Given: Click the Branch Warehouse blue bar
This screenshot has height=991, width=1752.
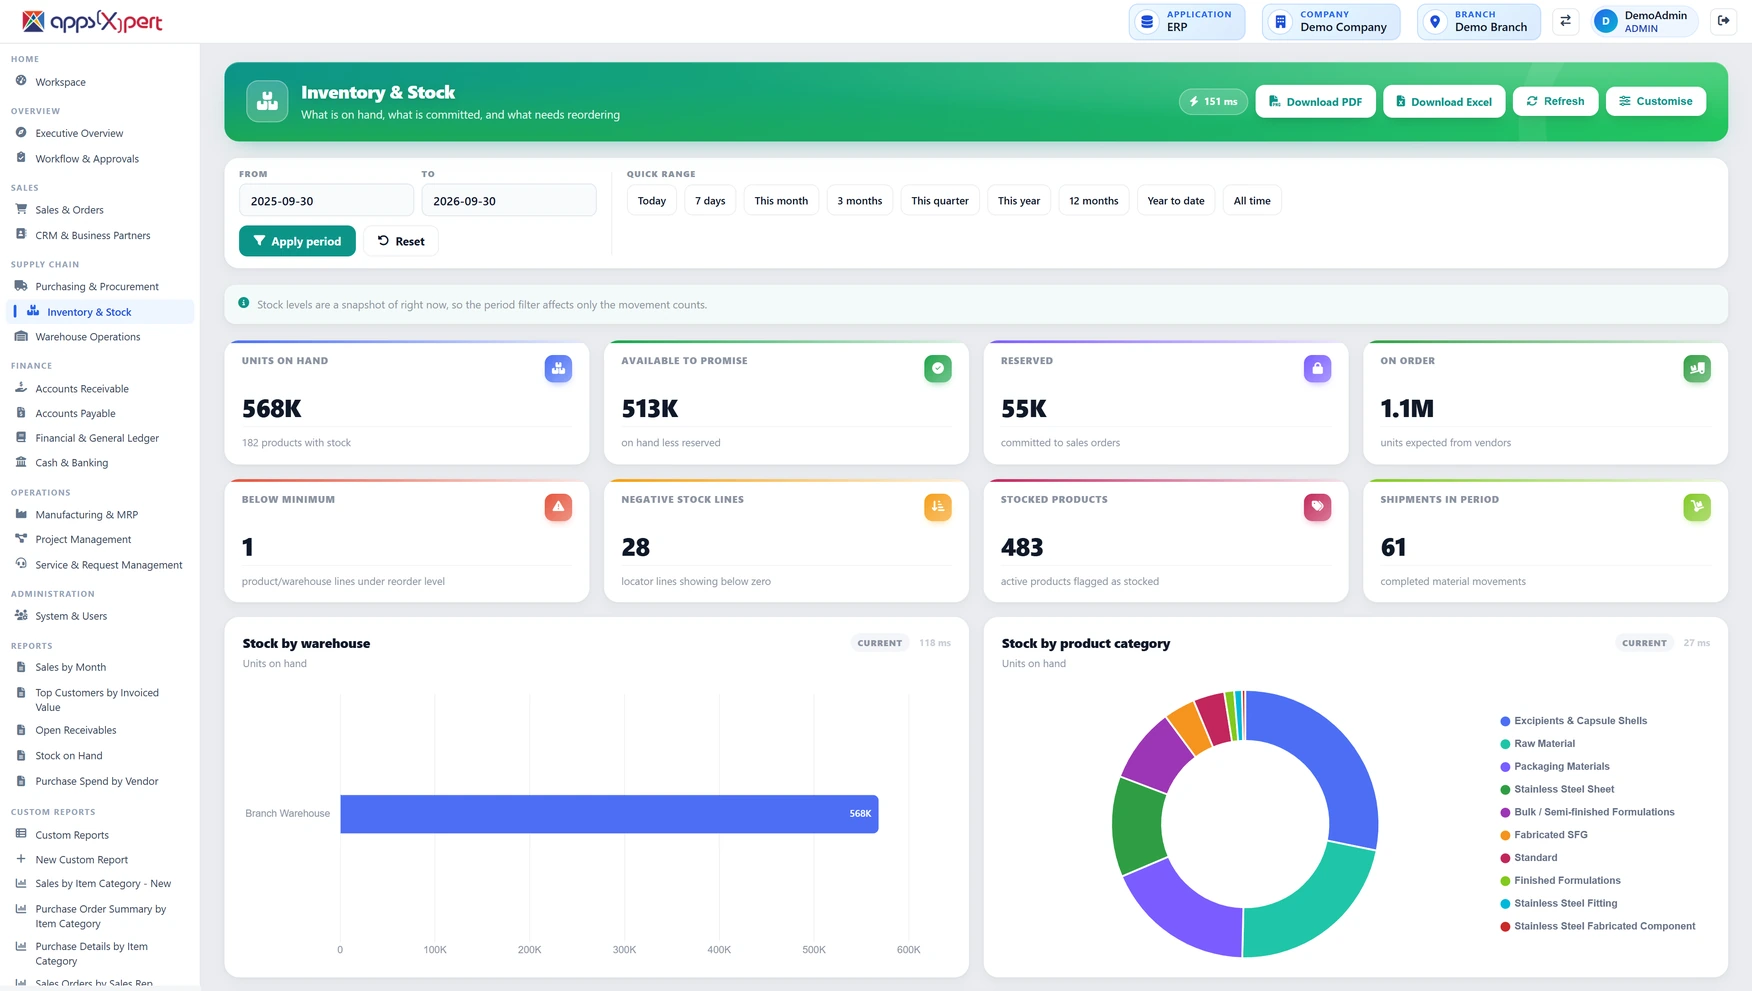Looking at the screenshot, I should [x=609, y=814].
